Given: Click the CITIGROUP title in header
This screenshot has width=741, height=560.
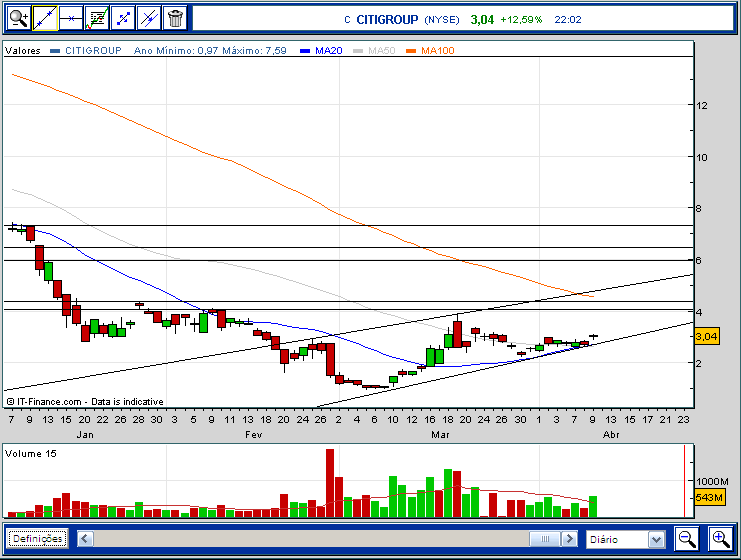Looking at the screenshot, I should point(387,19).
